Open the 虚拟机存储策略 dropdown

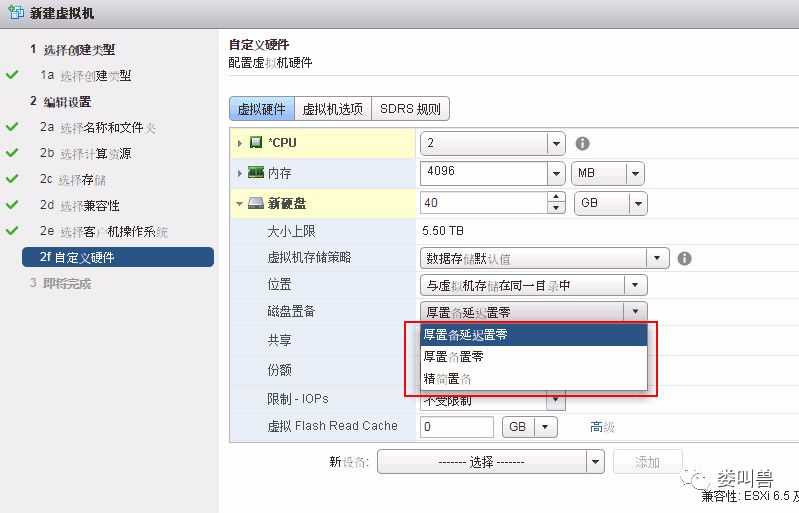pyautogui.click(x=657, y=258)
